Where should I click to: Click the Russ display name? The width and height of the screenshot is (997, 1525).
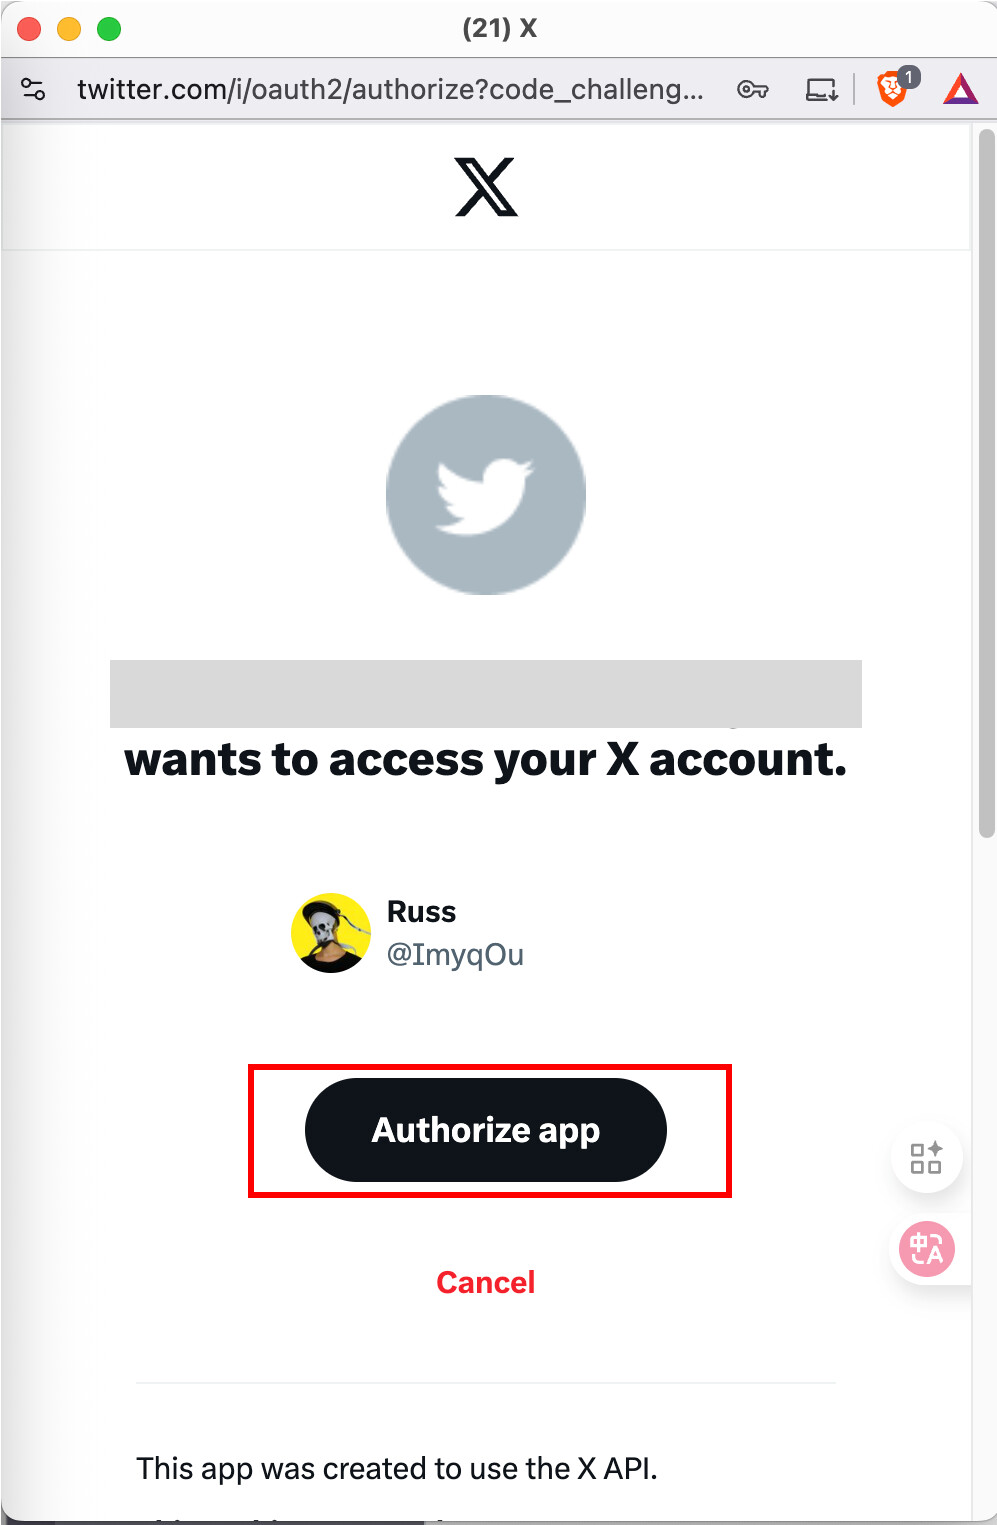pos(421,912)
